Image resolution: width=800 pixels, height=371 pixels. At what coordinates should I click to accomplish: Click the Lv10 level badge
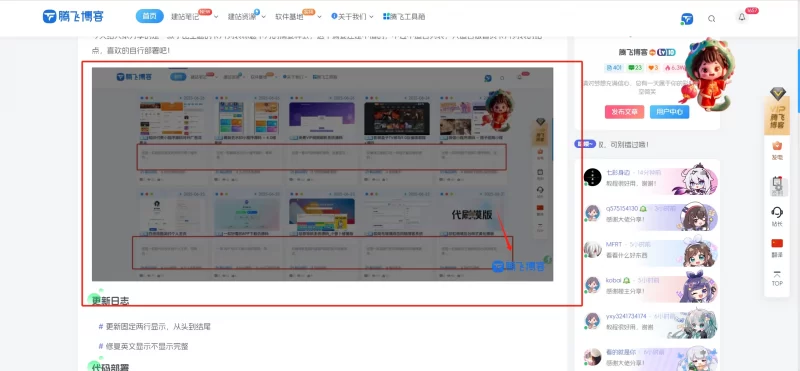666,52
